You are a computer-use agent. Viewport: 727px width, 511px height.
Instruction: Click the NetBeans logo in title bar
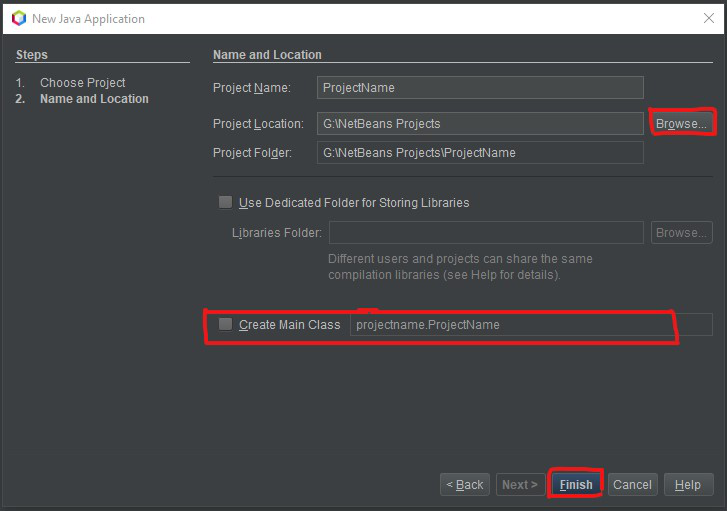[x=19, y=19]
